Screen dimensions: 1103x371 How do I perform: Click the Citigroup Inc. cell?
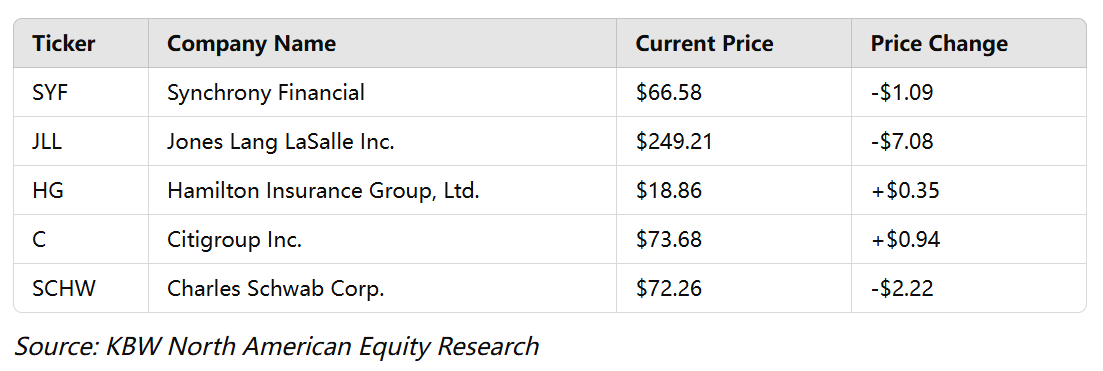click(383, 239)
